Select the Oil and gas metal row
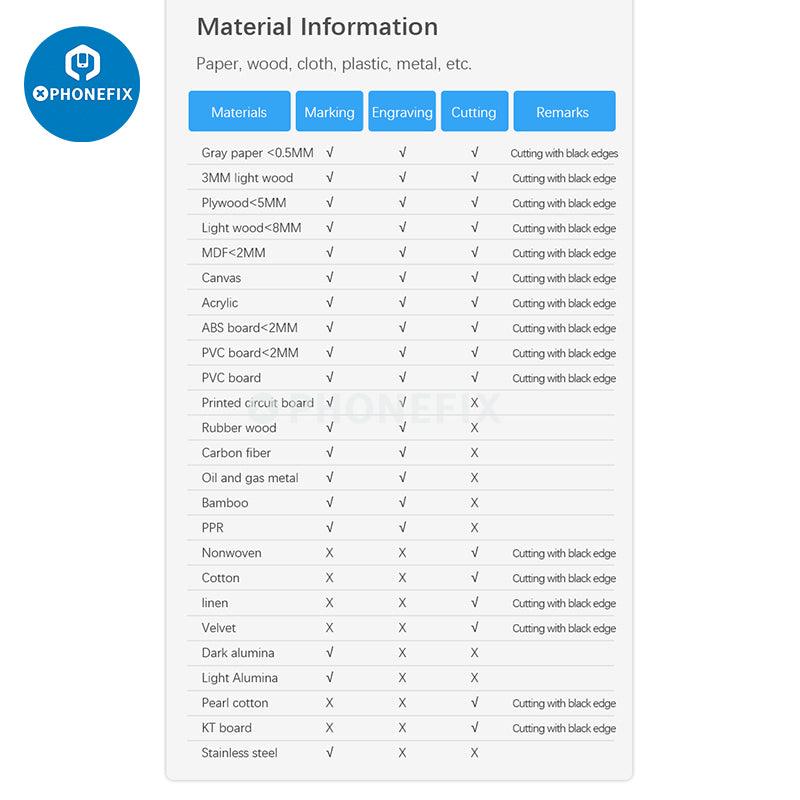The width and height of the screenshot is (800, 800). pos(250,478)
